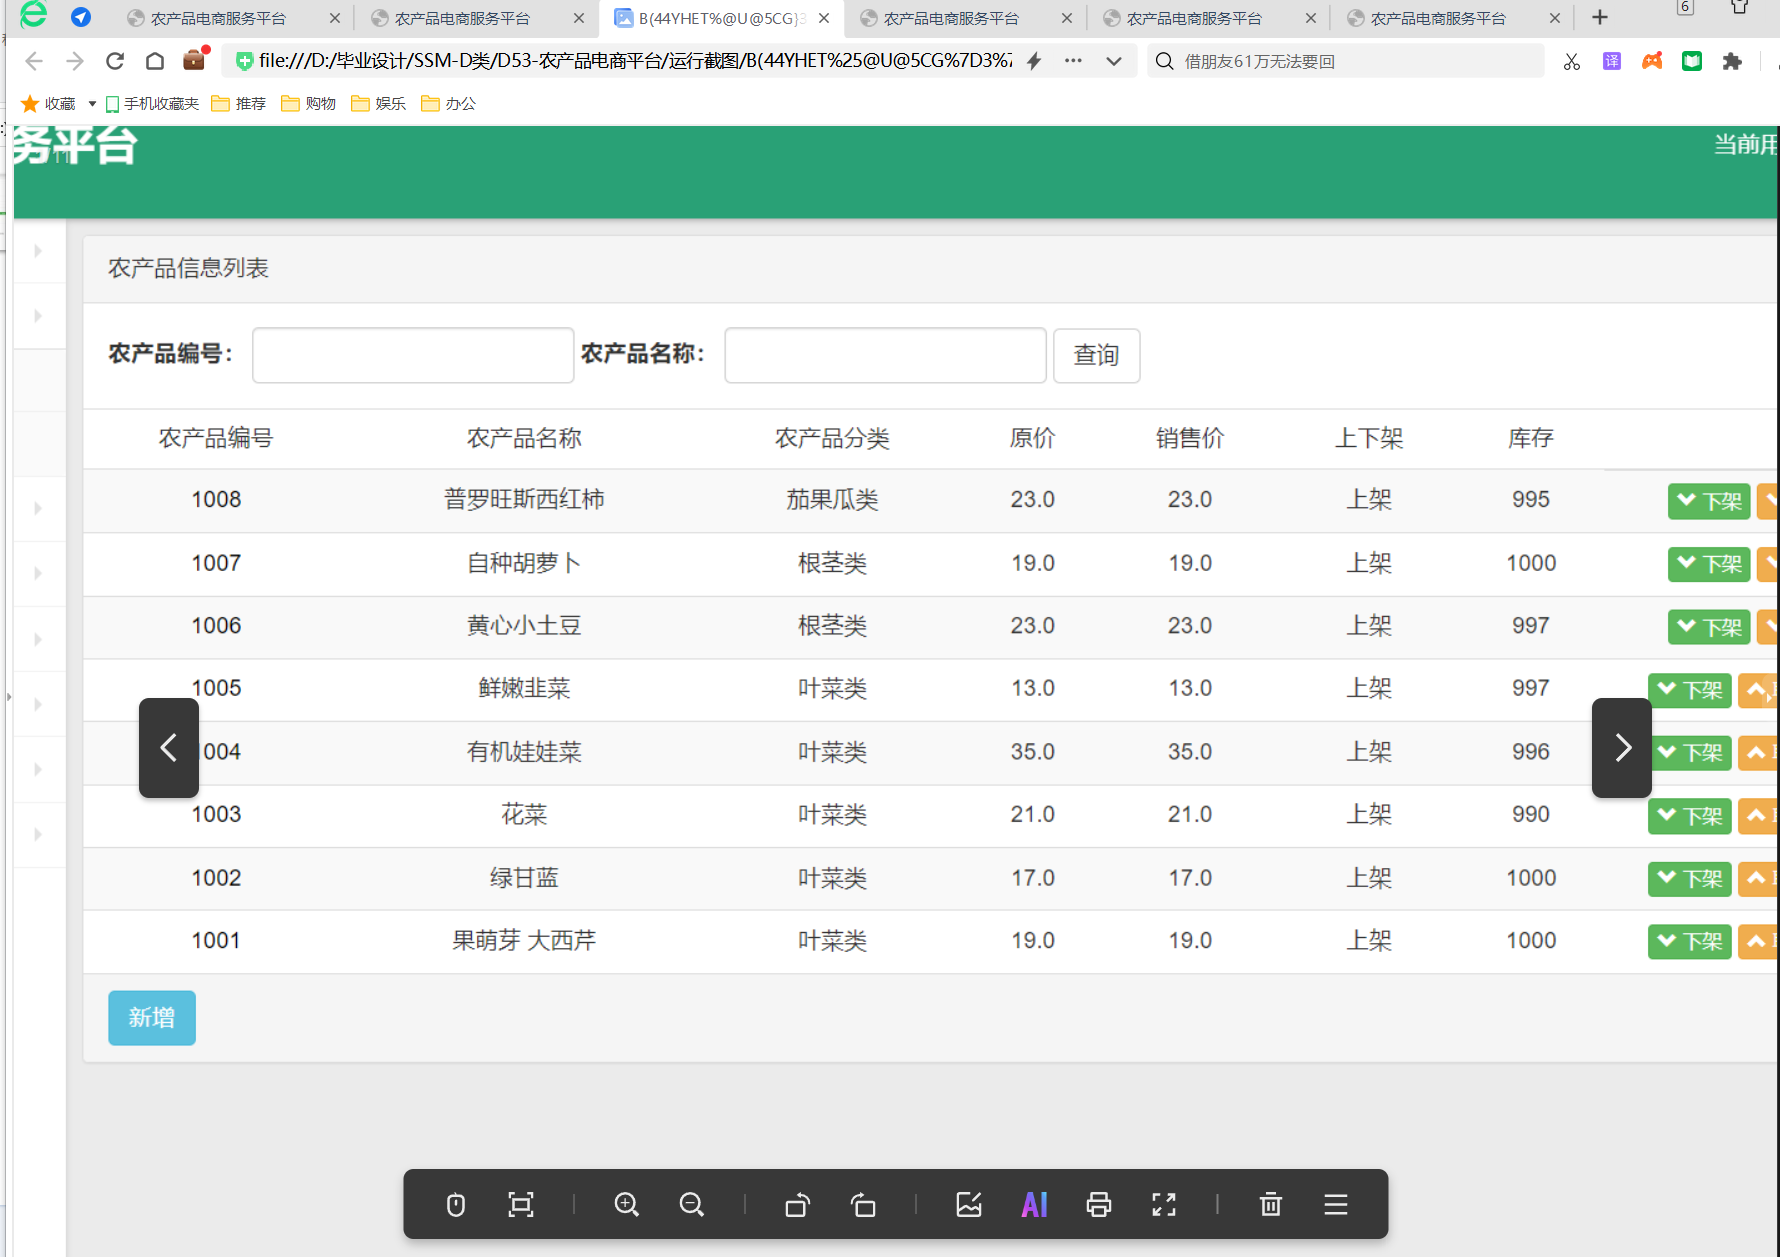Click the green 下架 button in row 1002
Viewport: 1780px width, 1257px height.
(x=1689, y=879)
